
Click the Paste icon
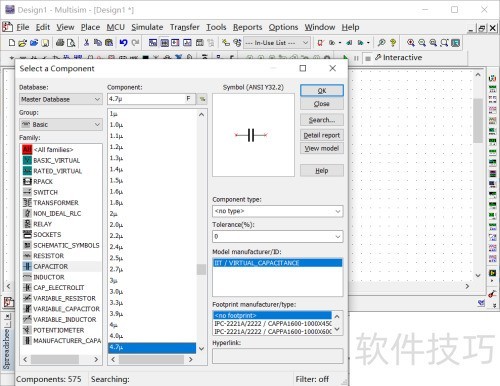pyautogui.click(x=109, y=43)
